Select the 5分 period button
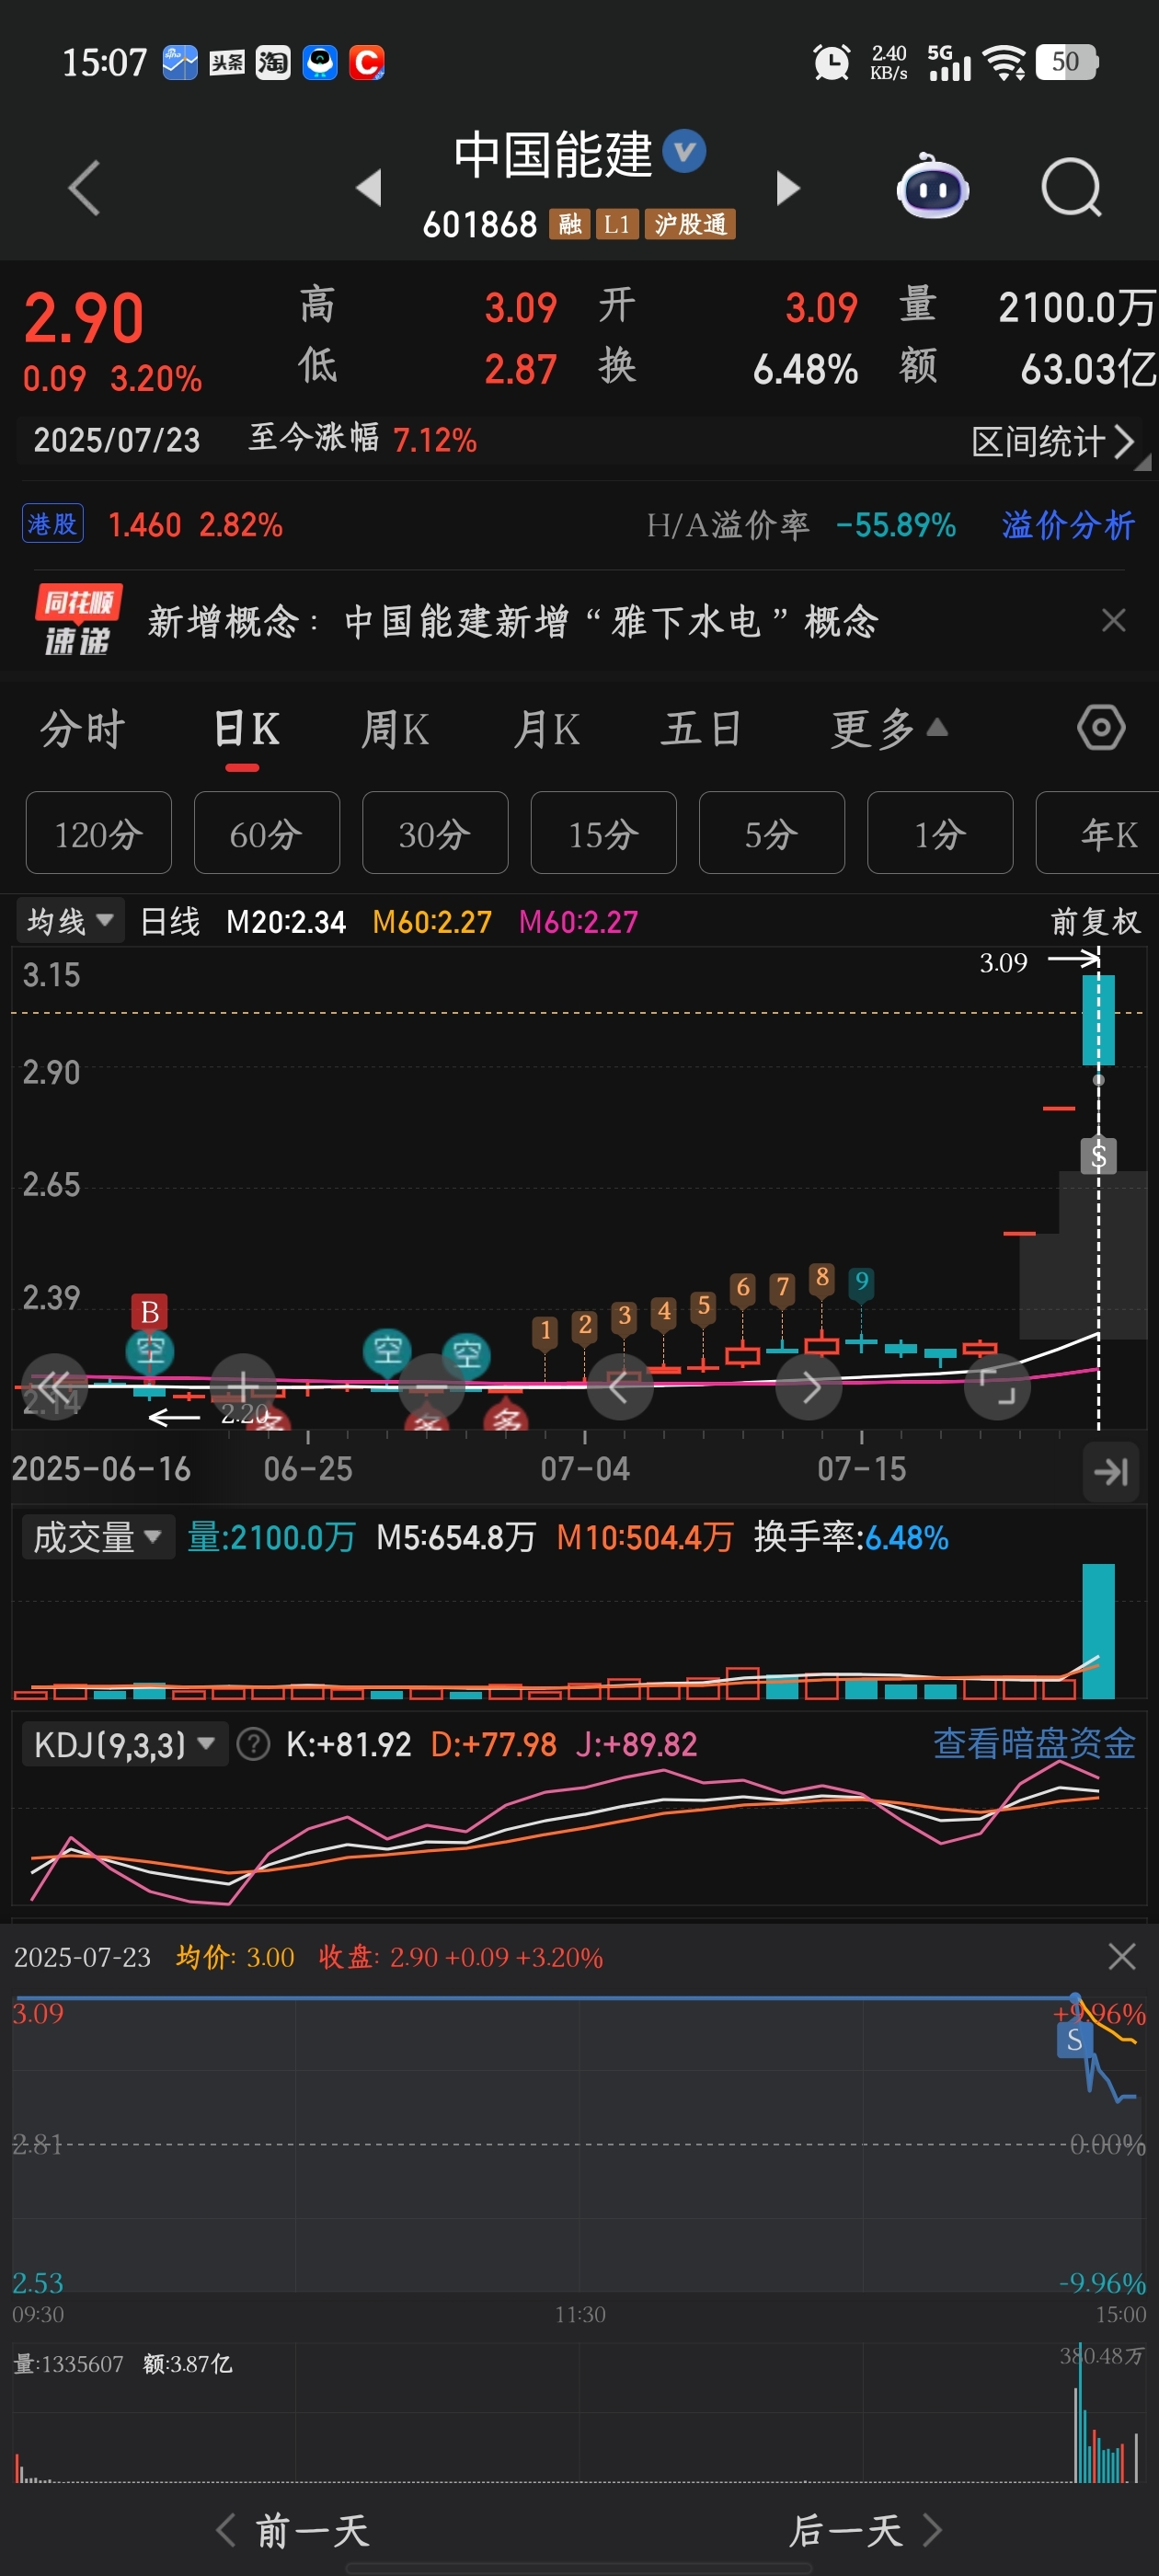The image size is (1159, 2576). point(772,833)
